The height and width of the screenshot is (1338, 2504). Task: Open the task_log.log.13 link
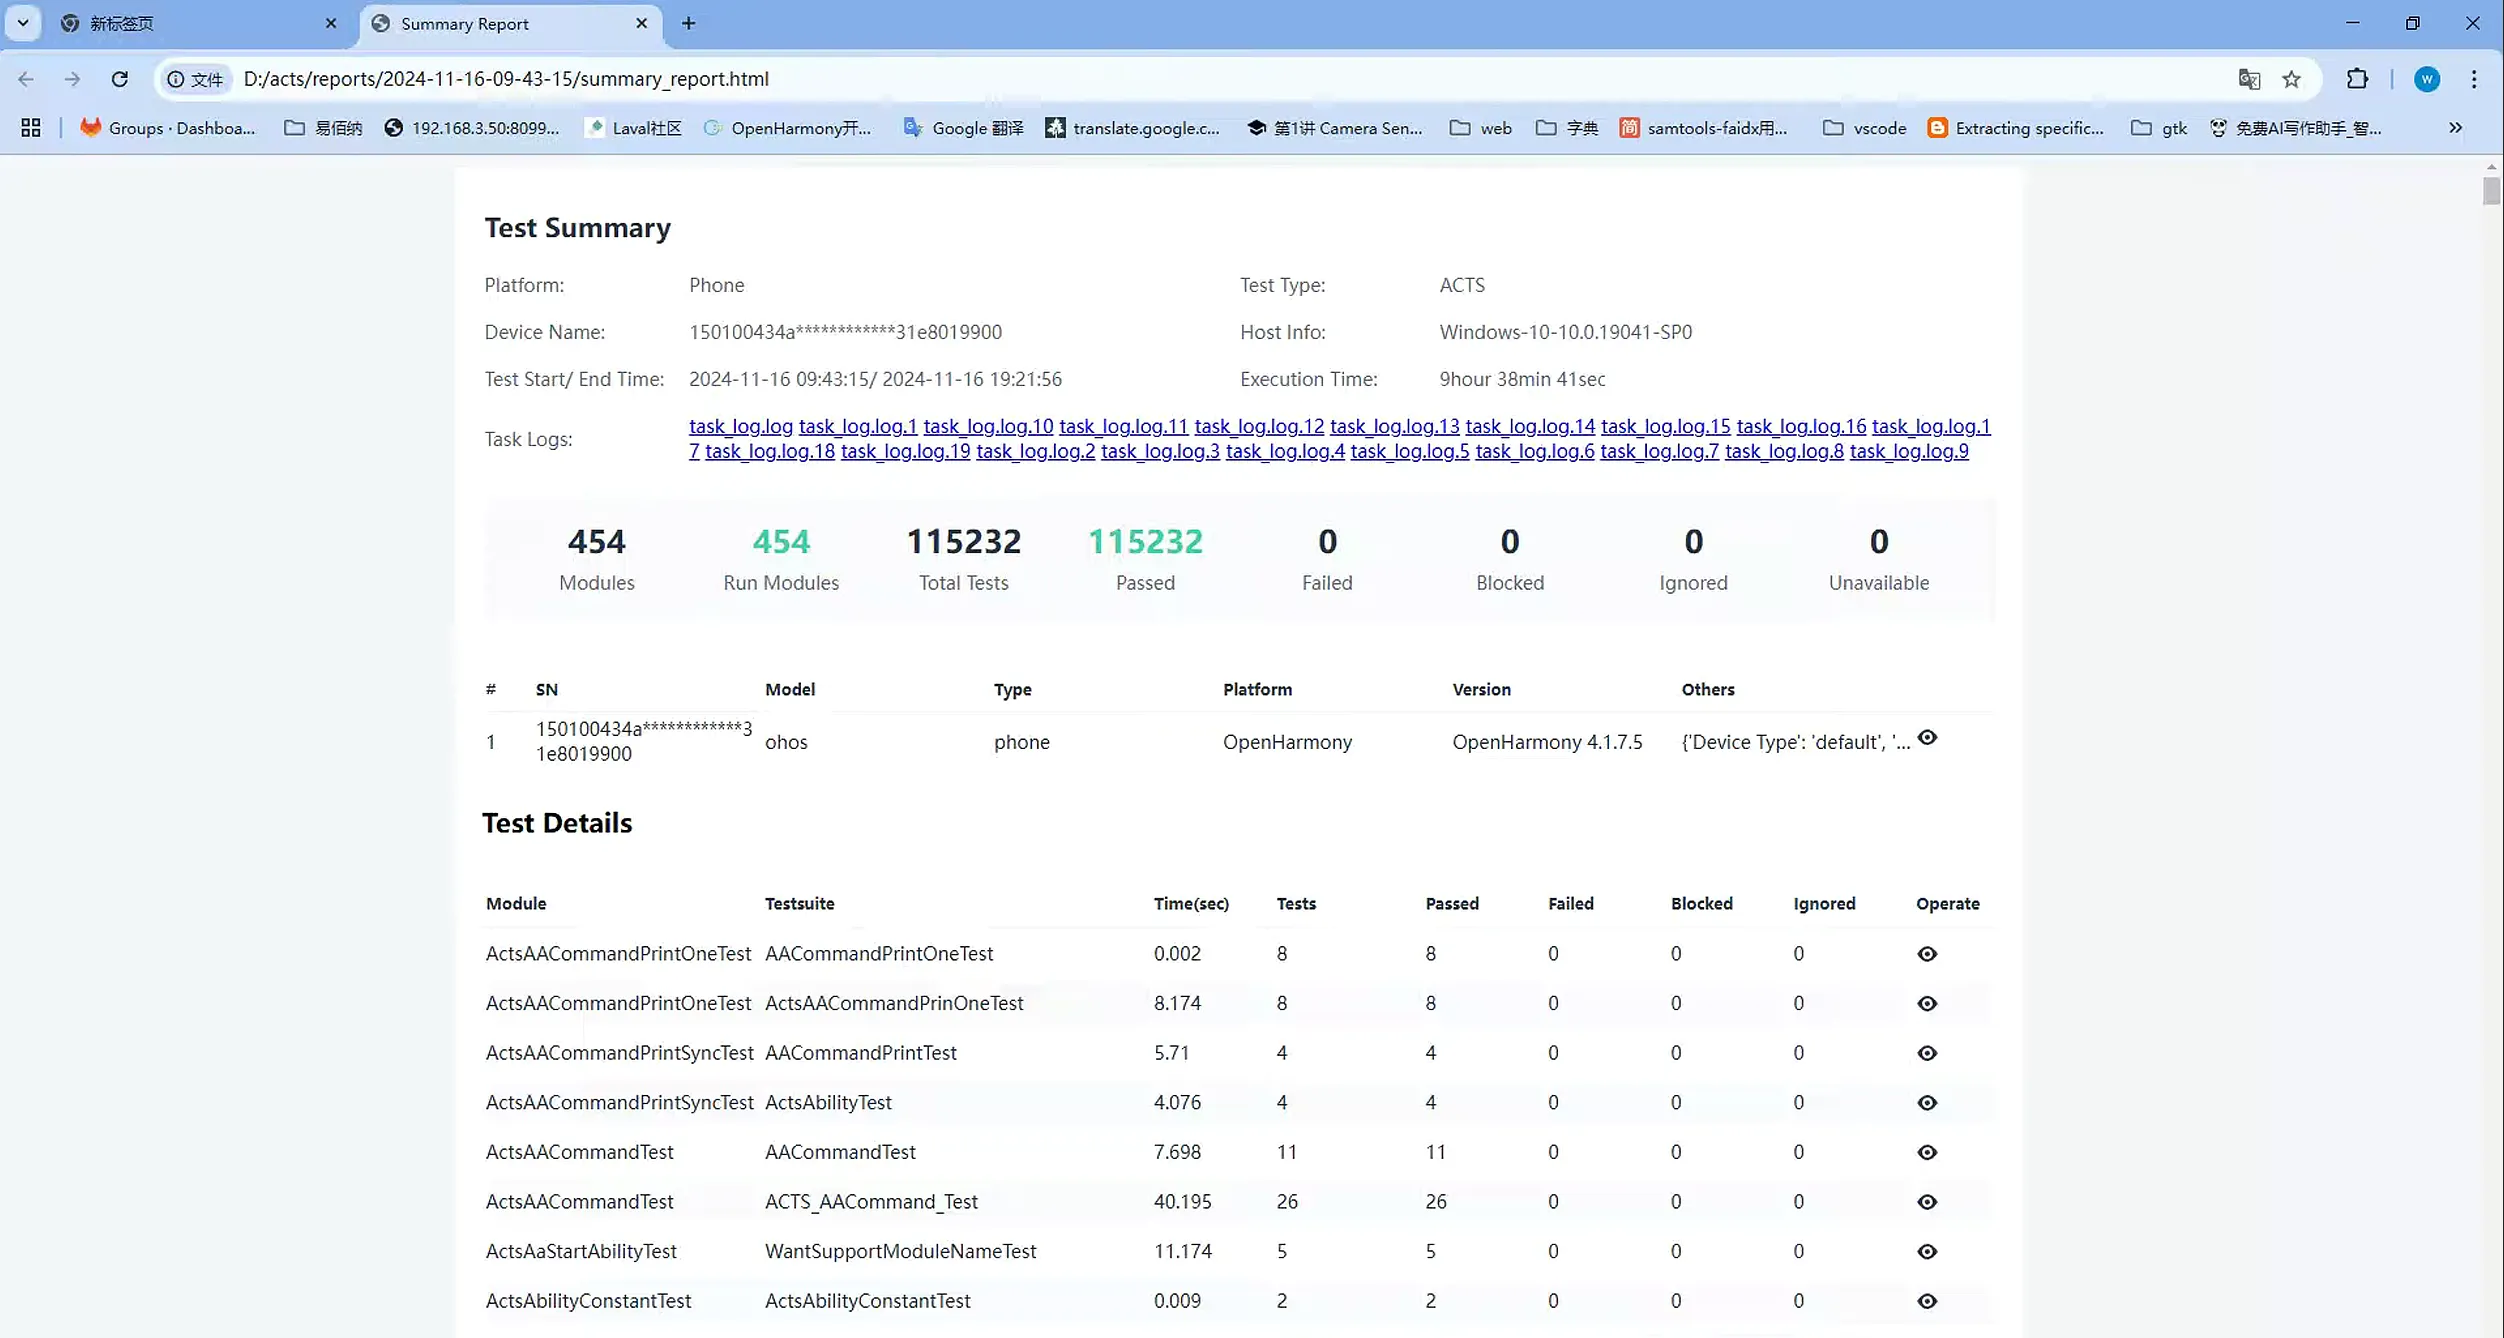(x=1394, y=426)
